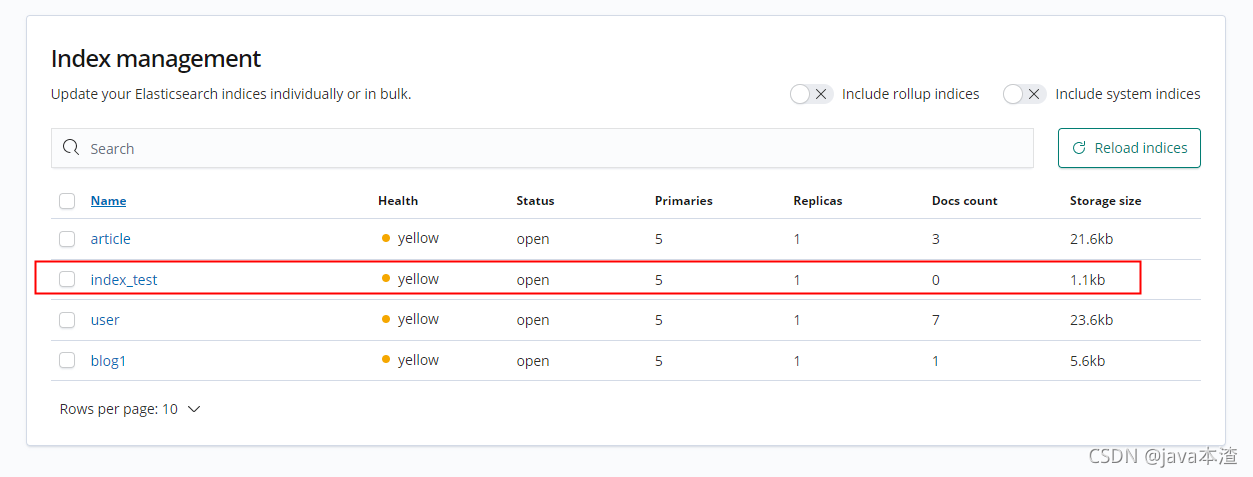The image size is (1253, 477).
Task: Toggle Include rollup indices switch
Action: pyautogui.click(x=811, y=94)
